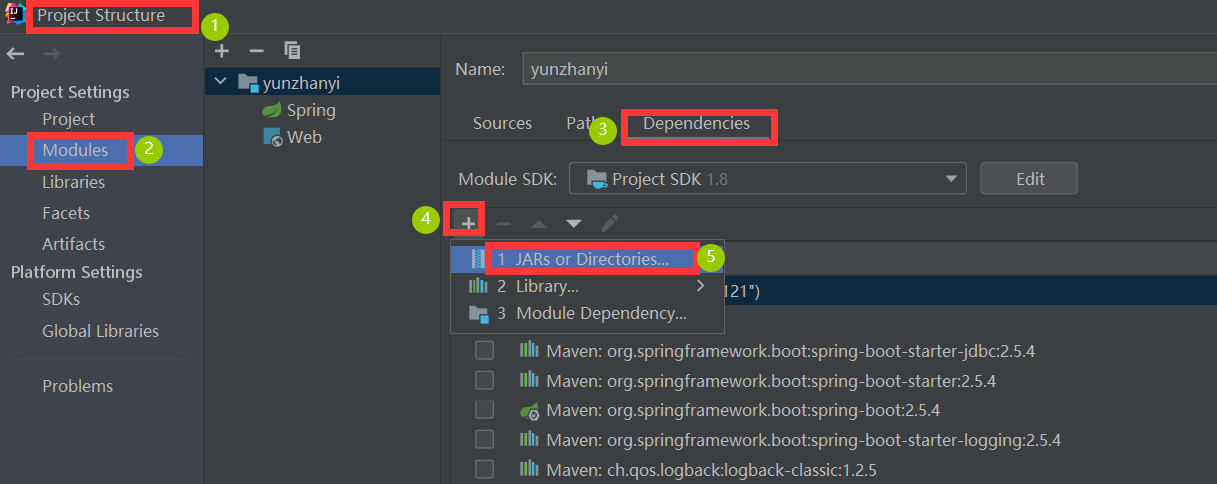Remove selected module with minus icon
This screenshot has height=484, width=1217.
click(257, 50)
